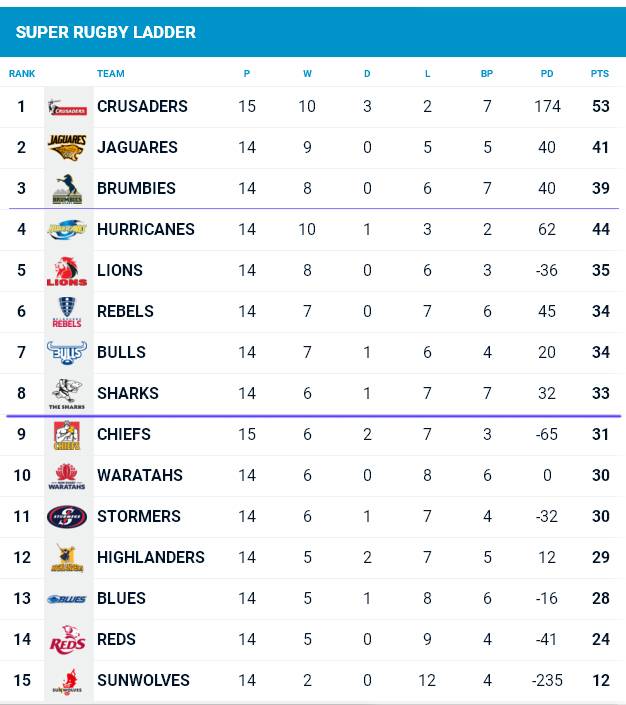Click the Stormers team logo

coord(67,517)
